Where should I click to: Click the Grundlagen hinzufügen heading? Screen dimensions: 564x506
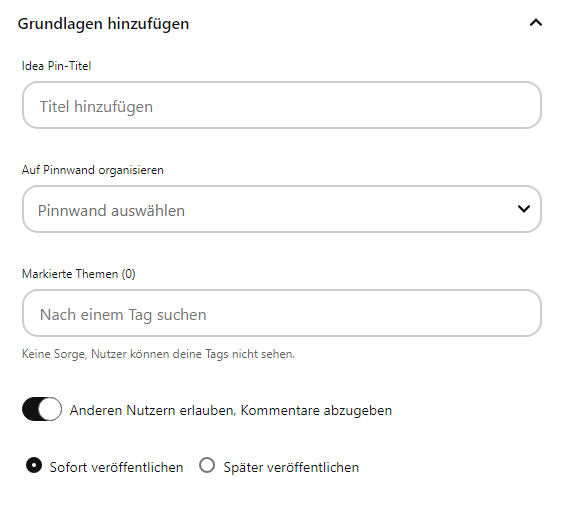pos(103,24)
